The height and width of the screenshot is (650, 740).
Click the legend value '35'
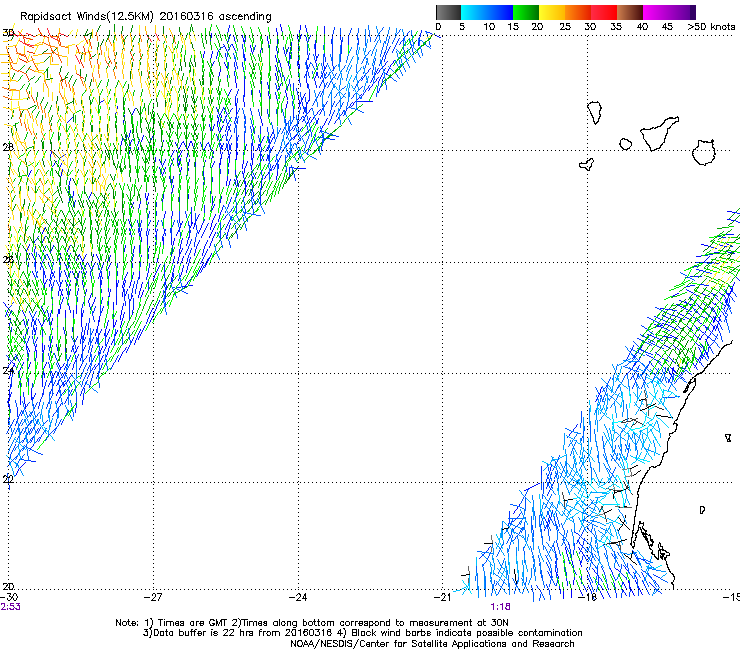[616, 27]
